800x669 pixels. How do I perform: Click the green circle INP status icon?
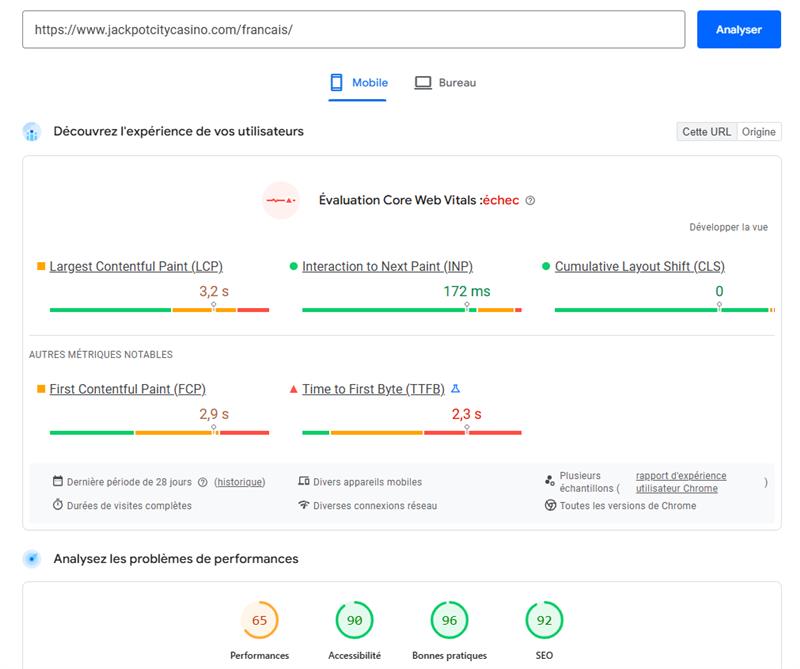[x=293, y=266]
